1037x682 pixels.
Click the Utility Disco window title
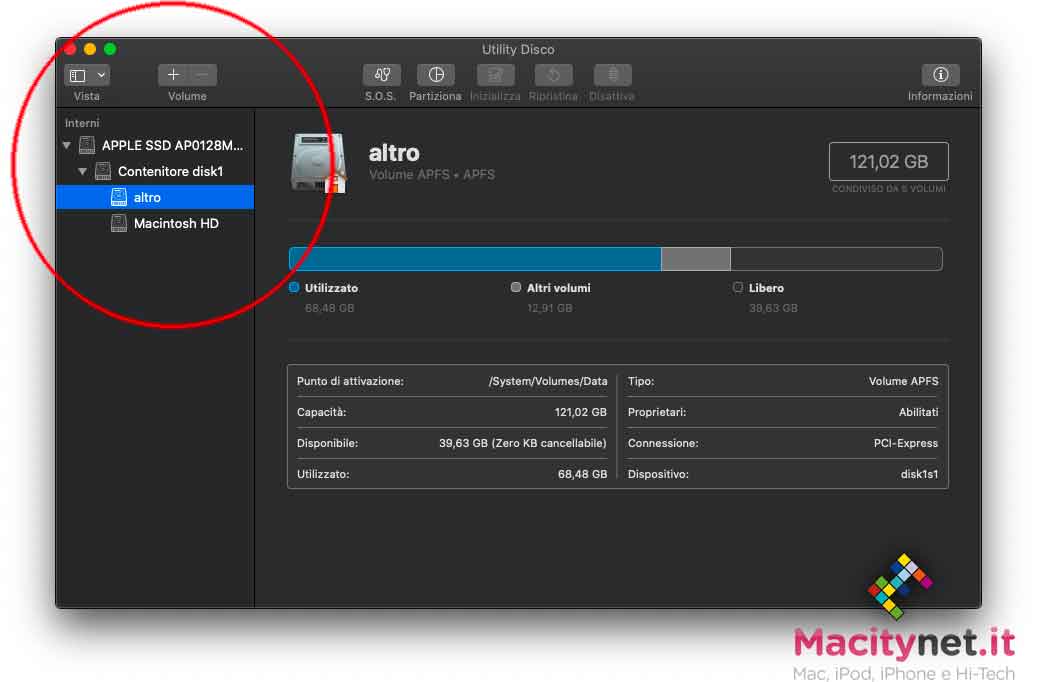(x=518, y=50)
